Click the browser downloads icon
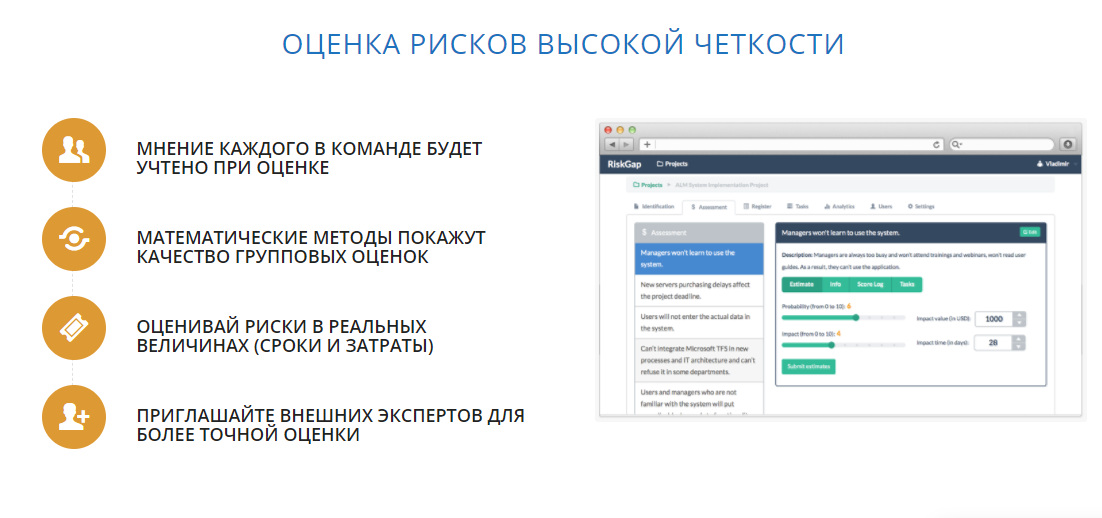The image size is (1102, 518). click(x=1066, y=144)
